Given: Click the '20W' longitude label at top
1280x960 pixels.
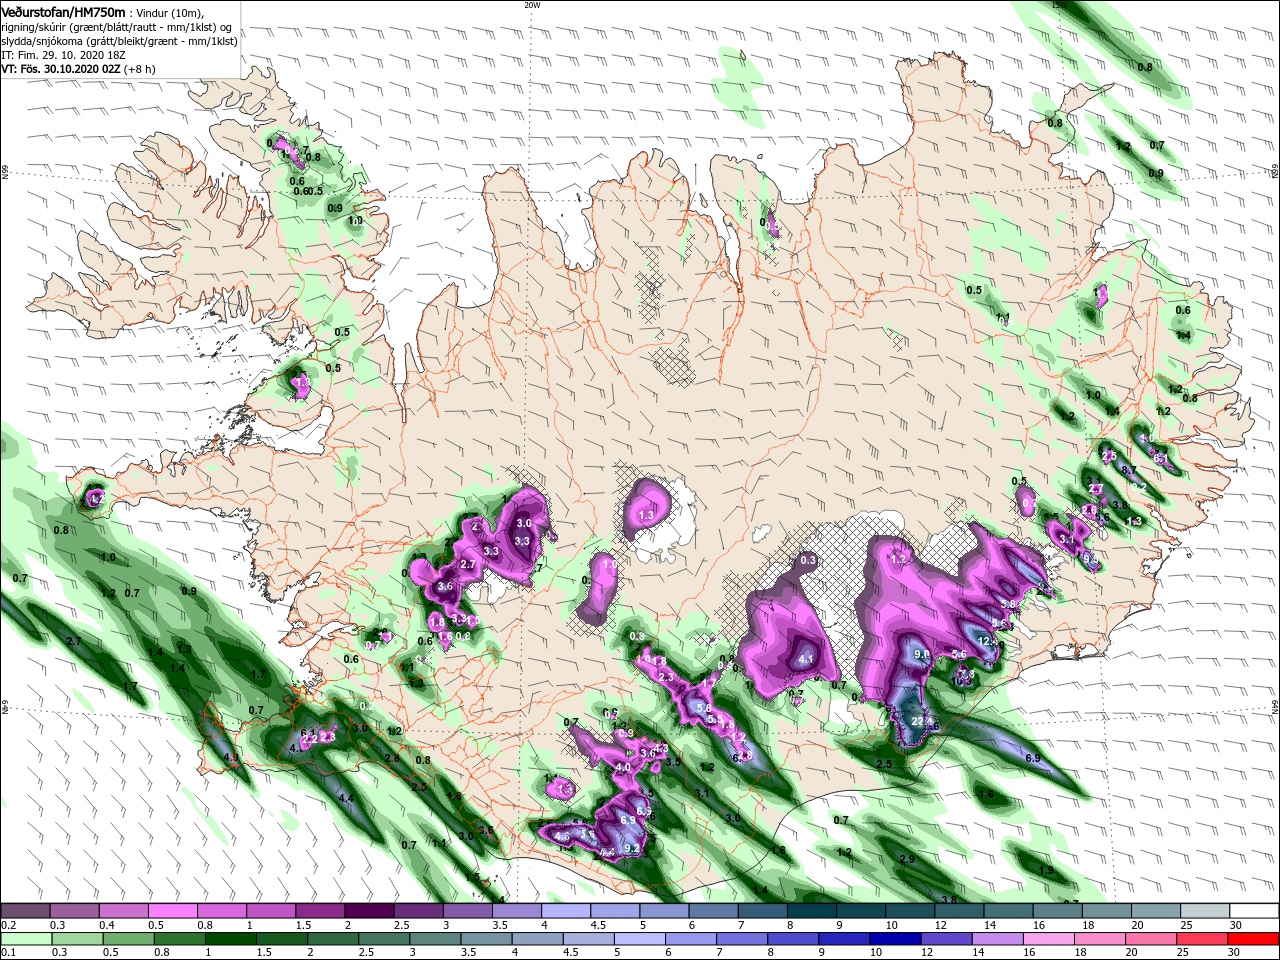Looking at the screenshot, I should 532,5.
